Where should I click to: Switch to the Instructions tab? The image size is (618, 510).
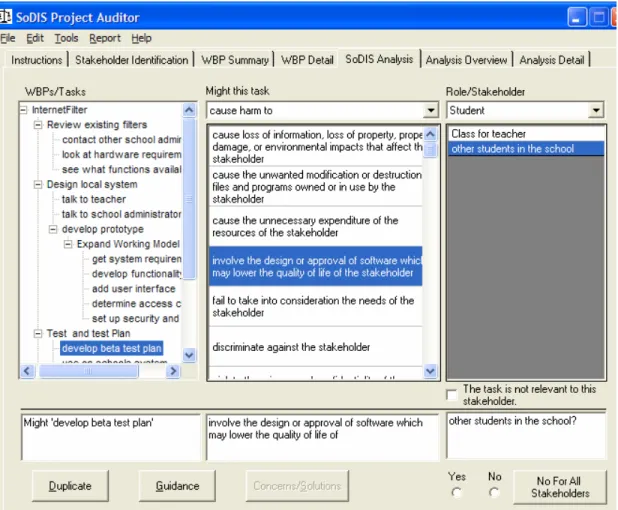[36, 60]
